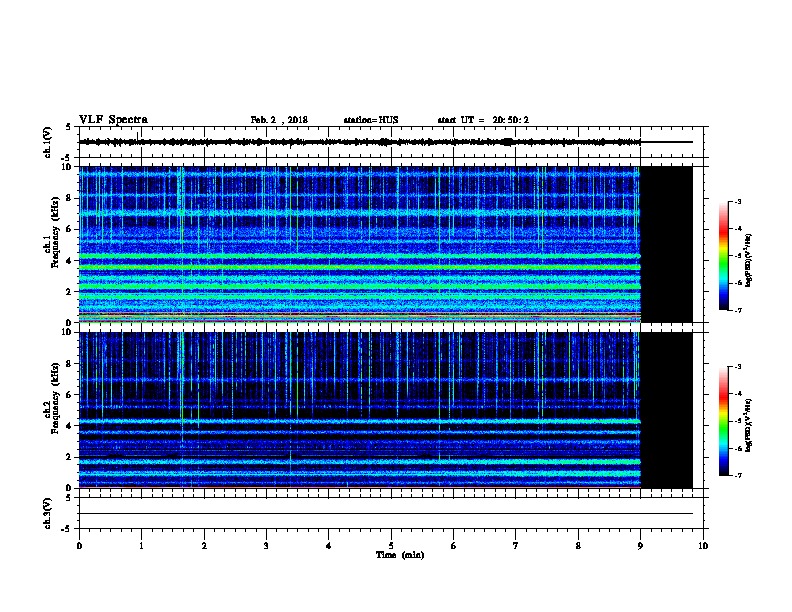Click the time axis tick label "1"
This screenshot has width=792, height=612.
click(141, 546)
